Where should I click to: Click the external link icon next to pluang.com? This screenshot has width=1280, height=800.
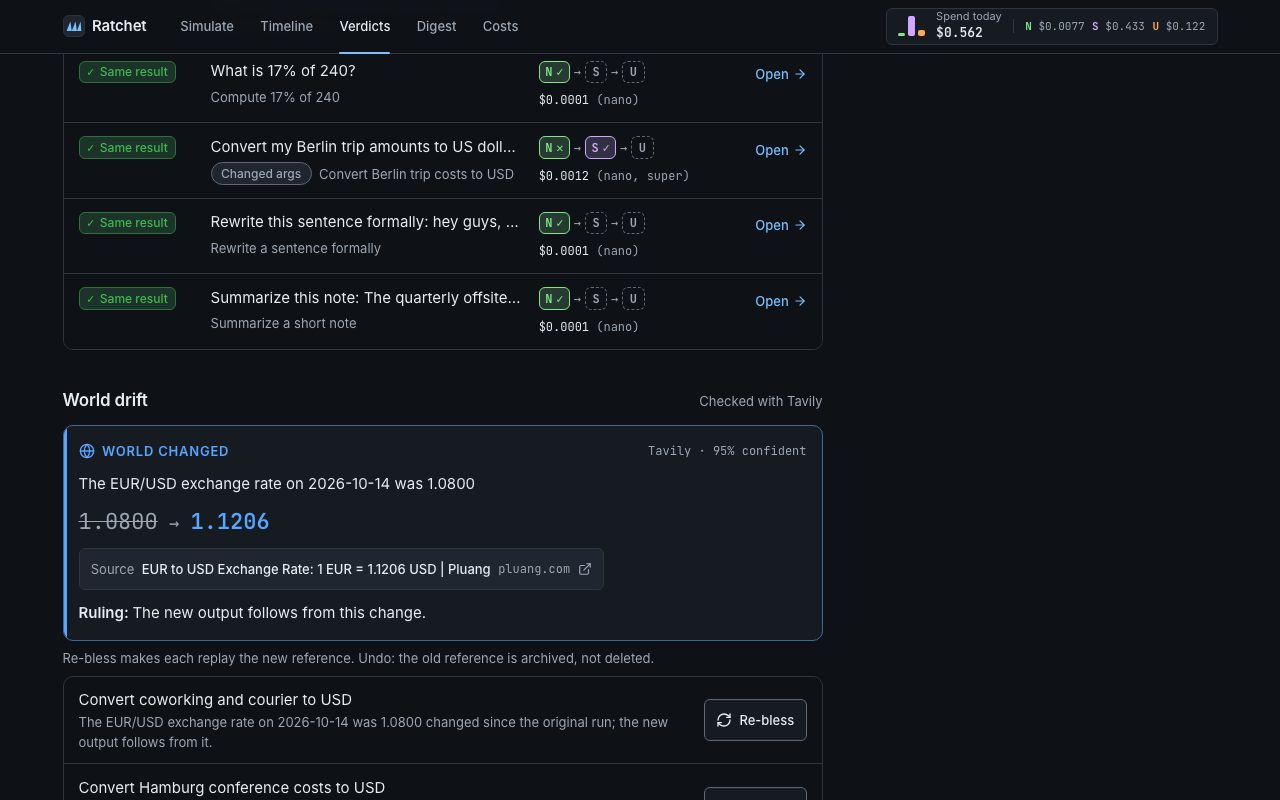[585, 569]
